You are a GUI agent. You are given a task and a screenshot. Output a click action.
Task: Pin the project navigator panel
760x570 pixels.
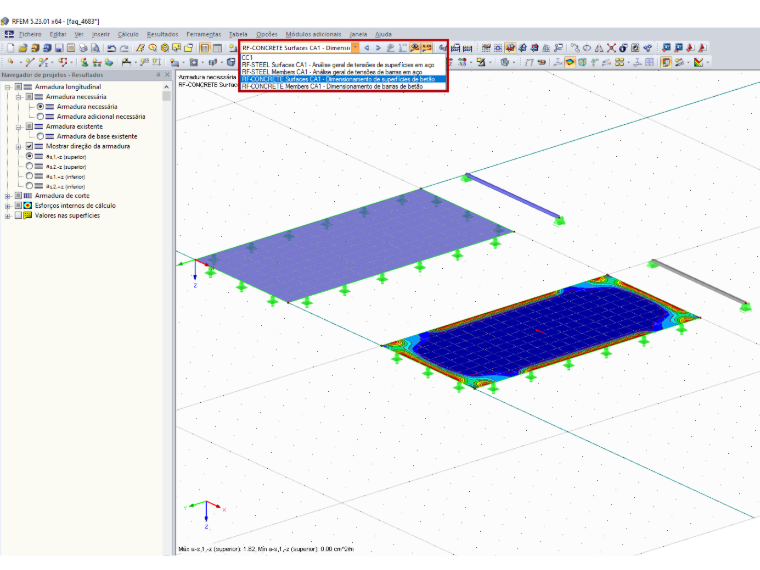tap(158, 75)
